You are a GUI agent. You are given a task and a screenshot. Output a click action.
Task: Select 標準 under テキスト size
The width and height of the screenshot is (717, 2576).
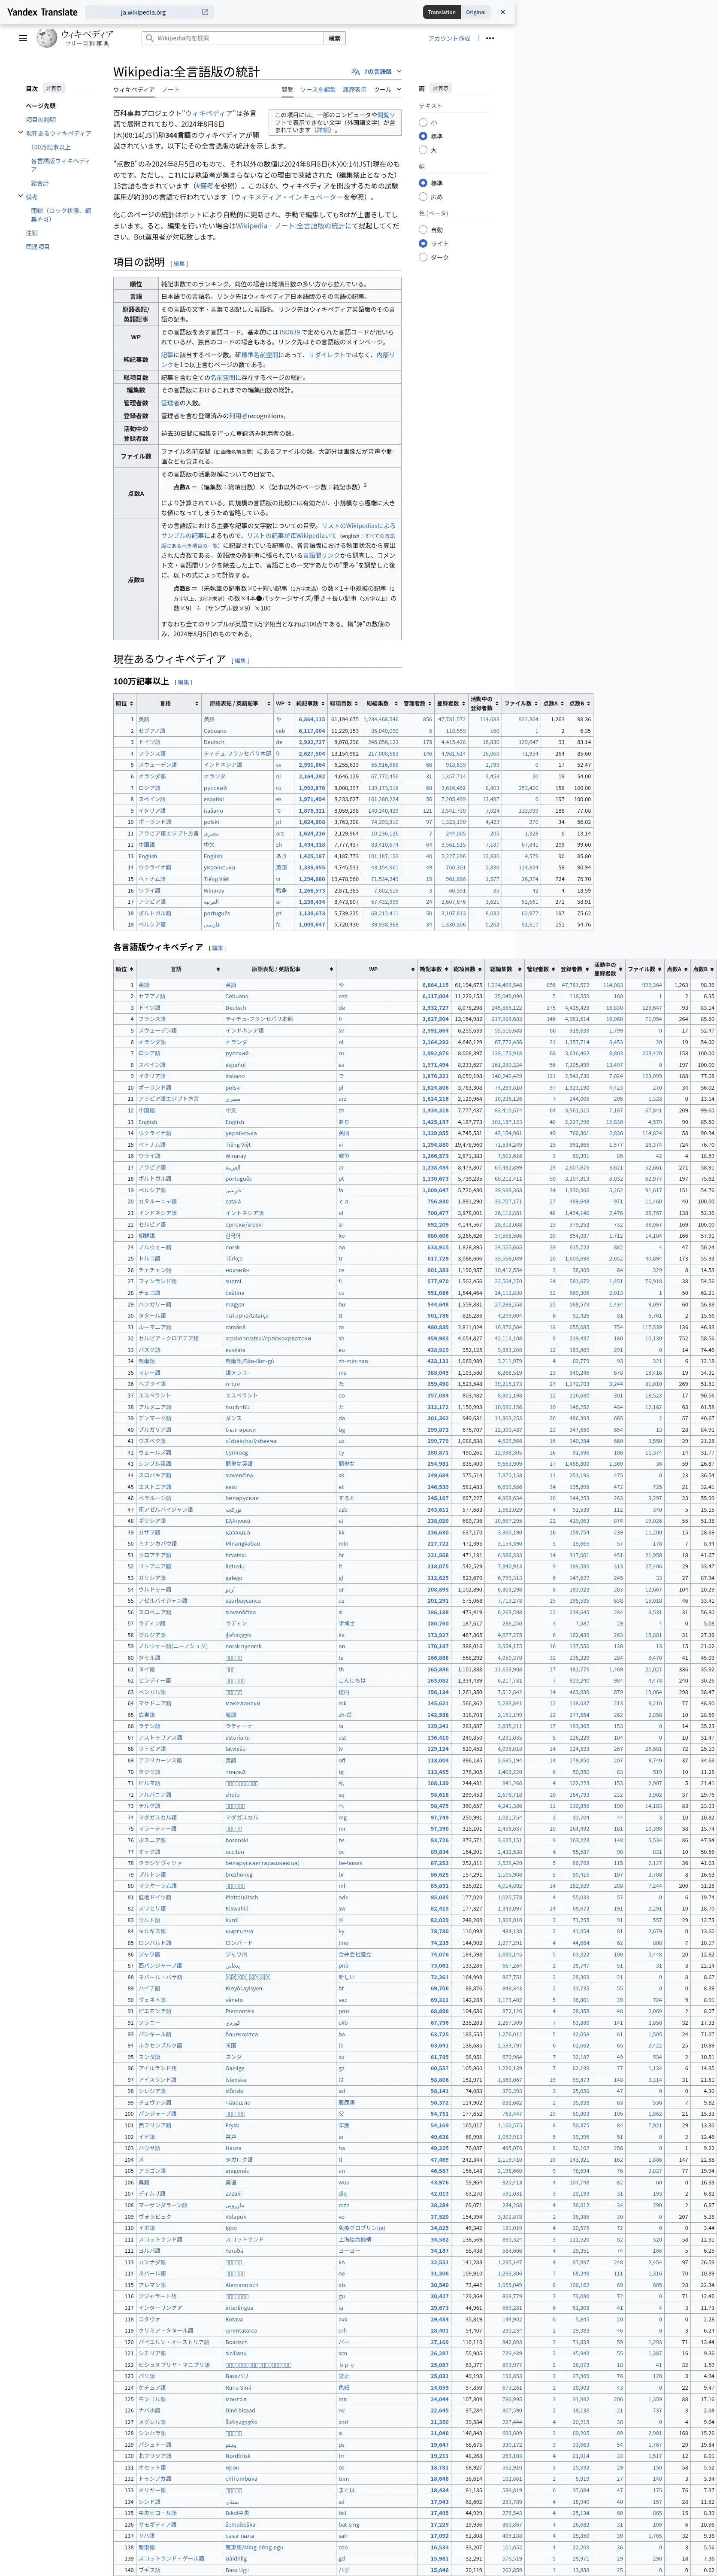point(423,136)
